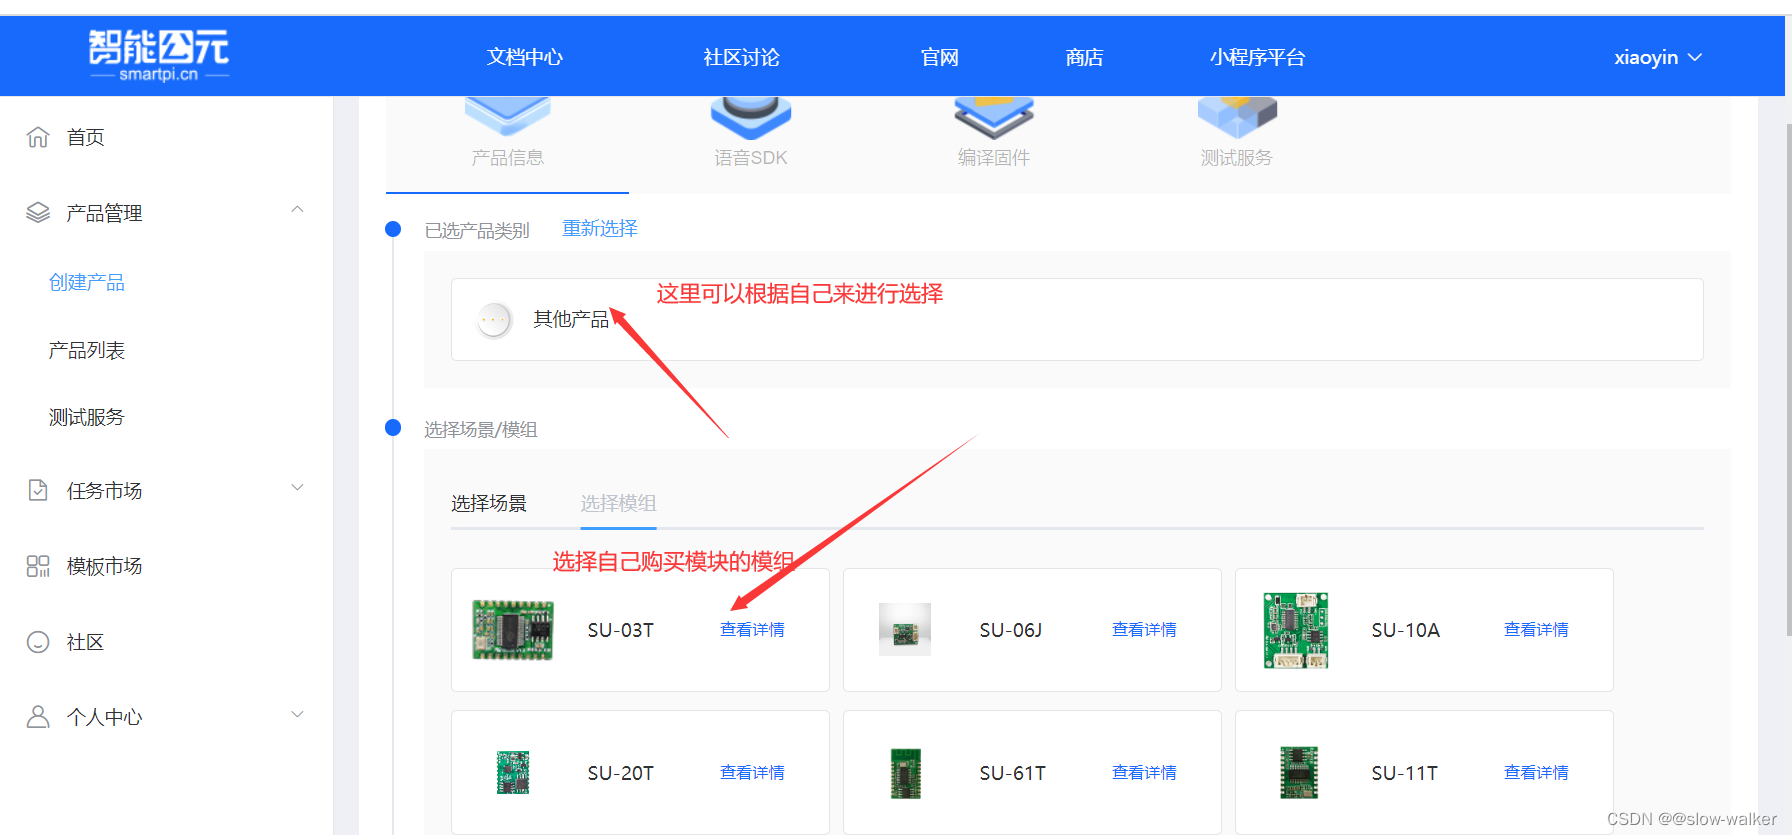Click 查看详情 for SU-03T
Screen dimensions: 1792x835
753,630
